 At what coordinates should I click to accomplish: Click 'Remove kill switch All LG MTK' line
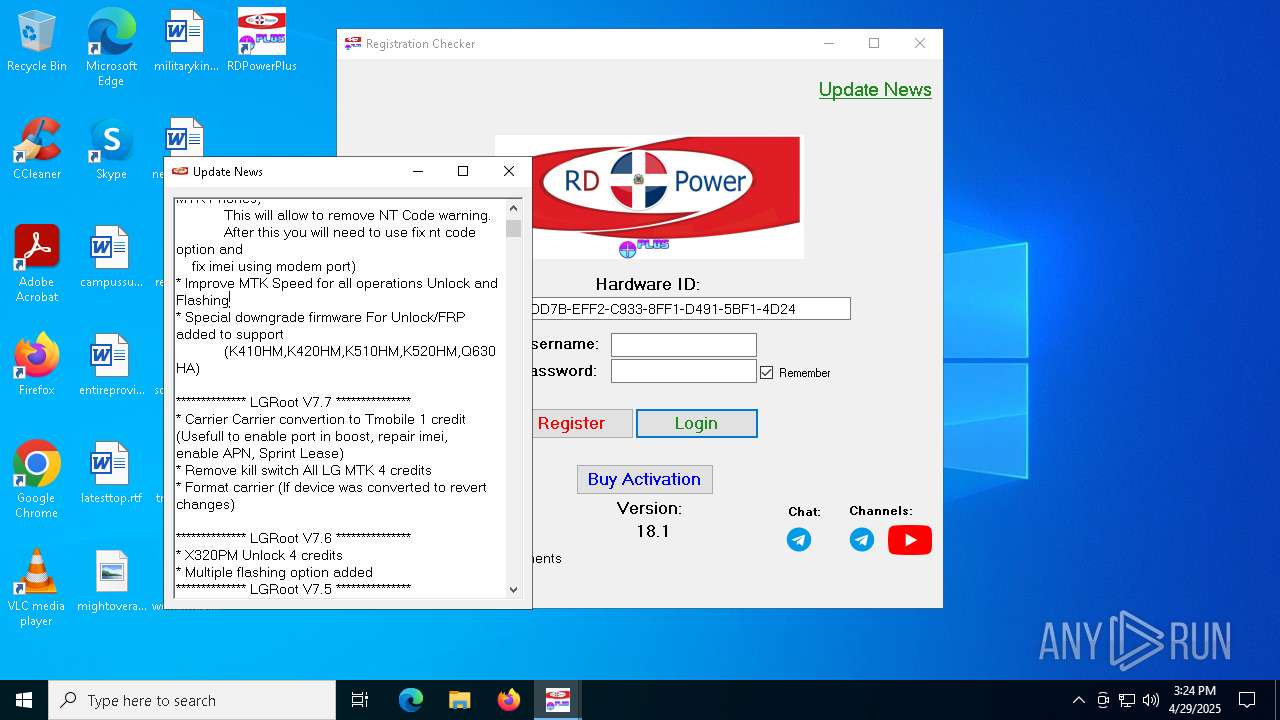[x=304, y=470]
